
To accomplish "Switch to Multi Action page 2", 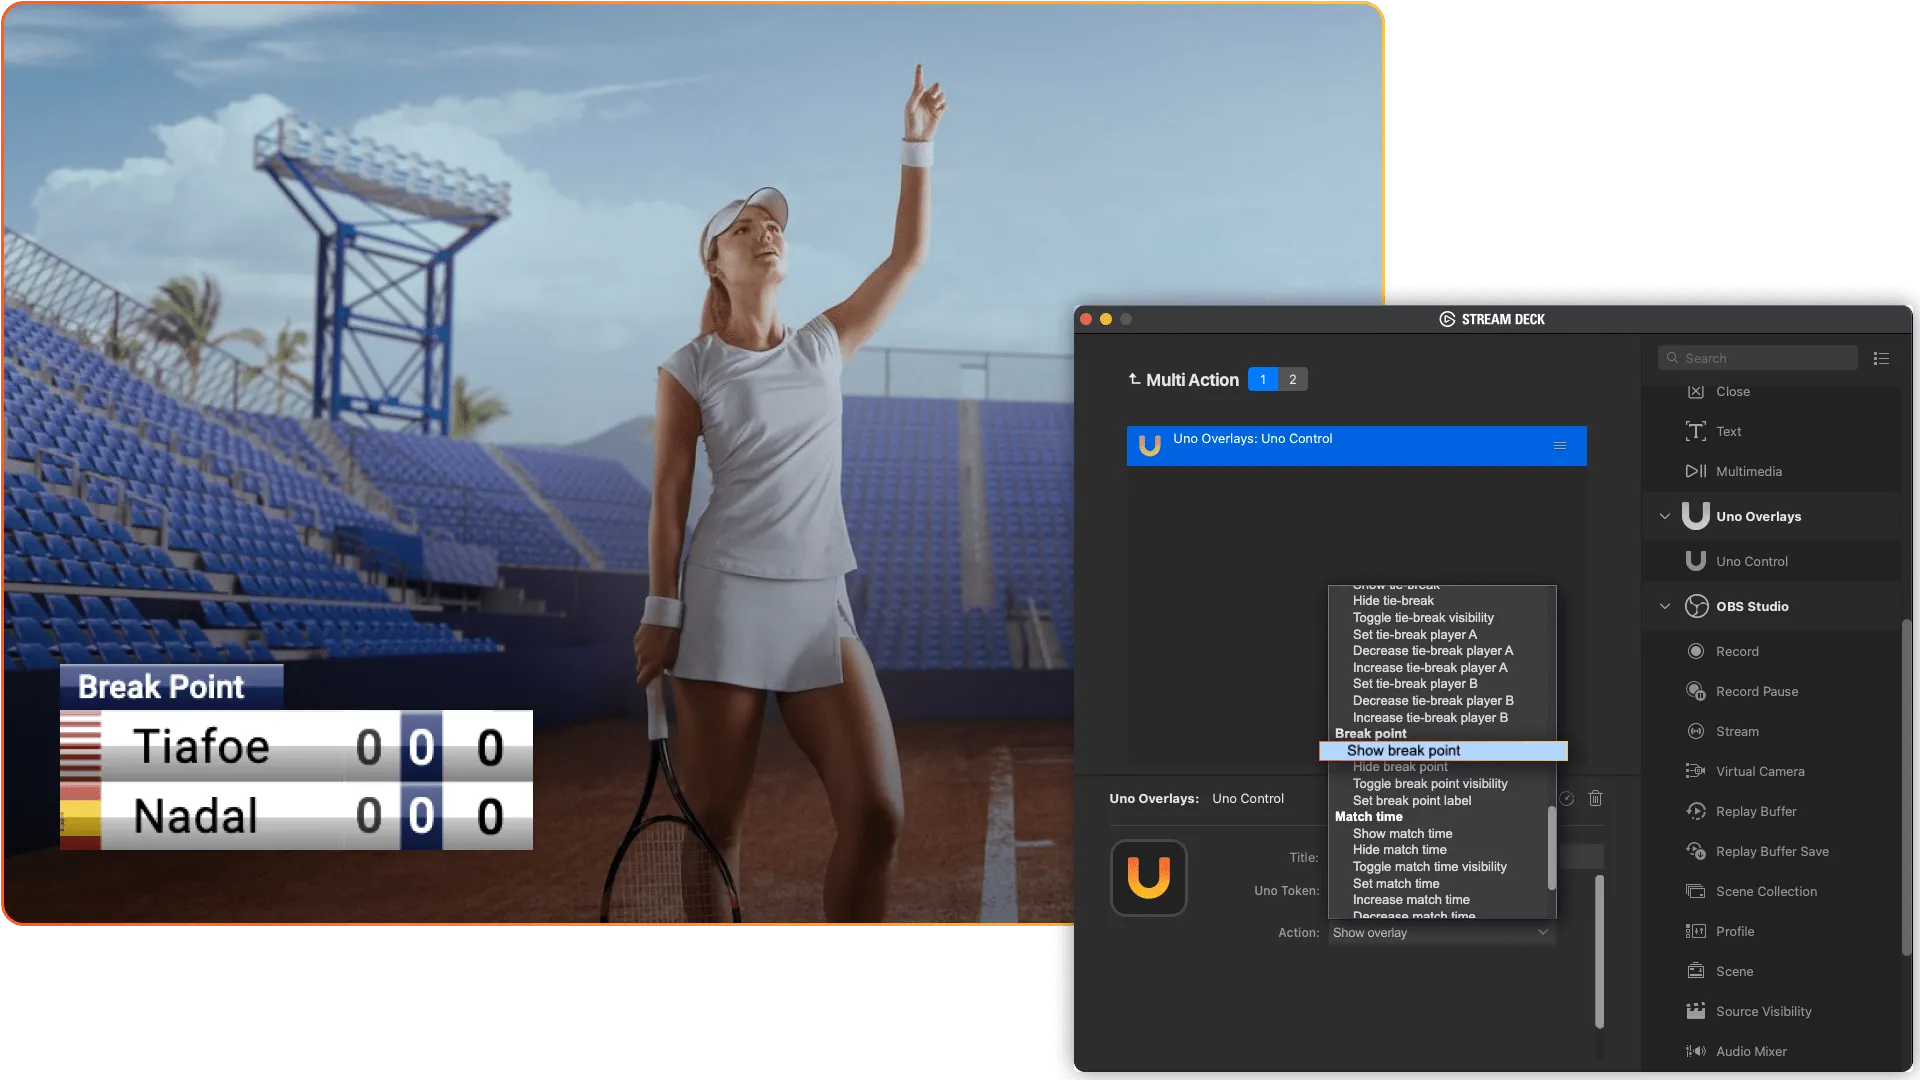I will click(1293, 379).
